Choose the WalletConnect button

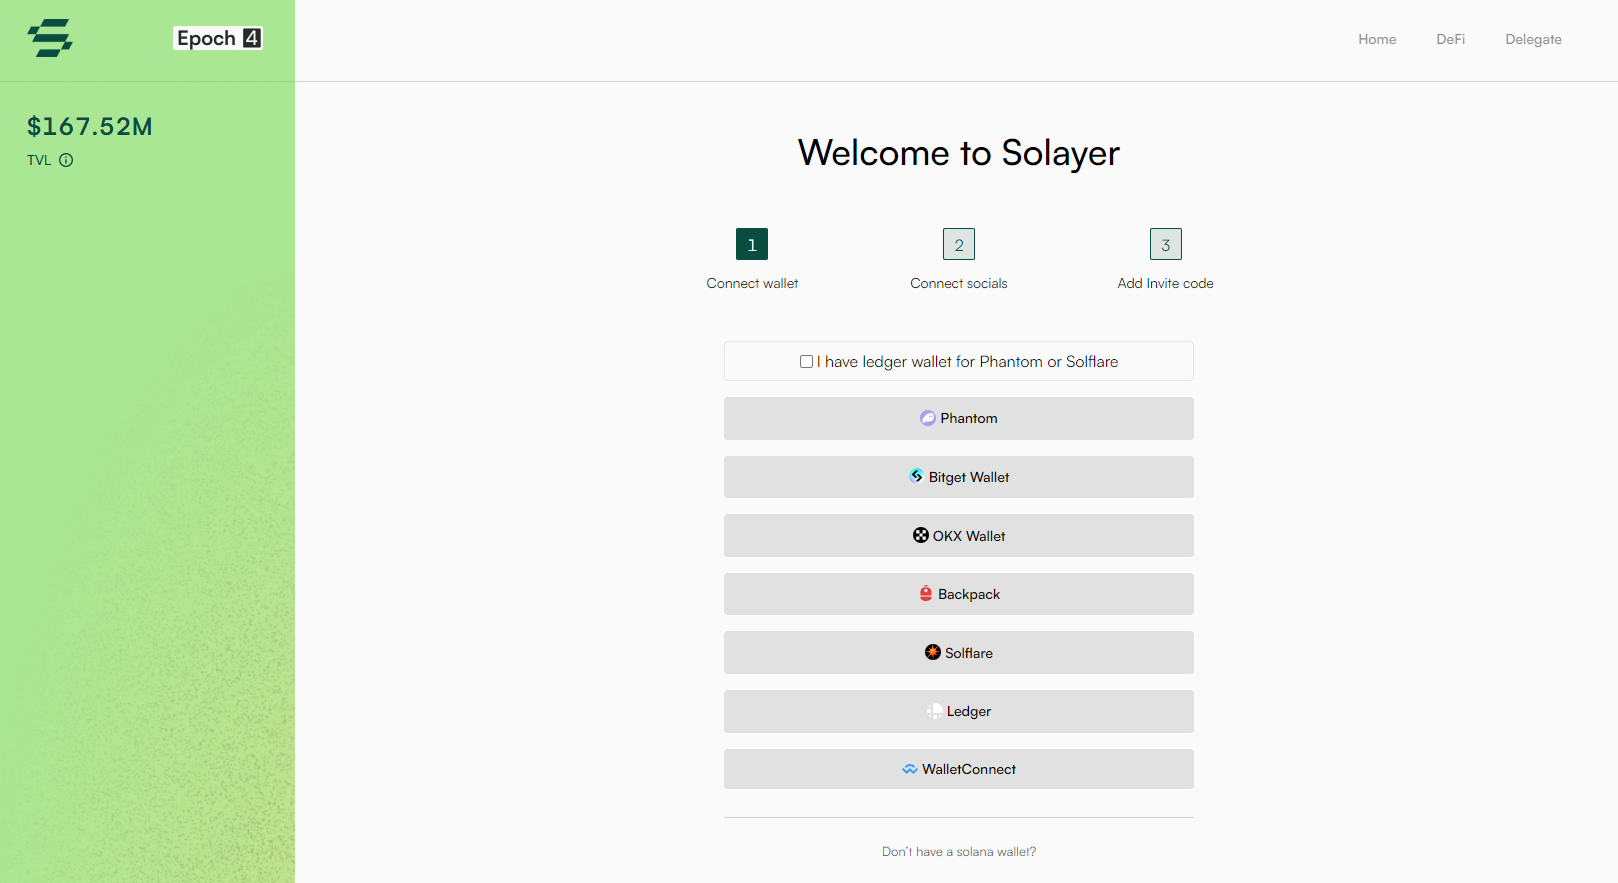click(x=959, y=769)
